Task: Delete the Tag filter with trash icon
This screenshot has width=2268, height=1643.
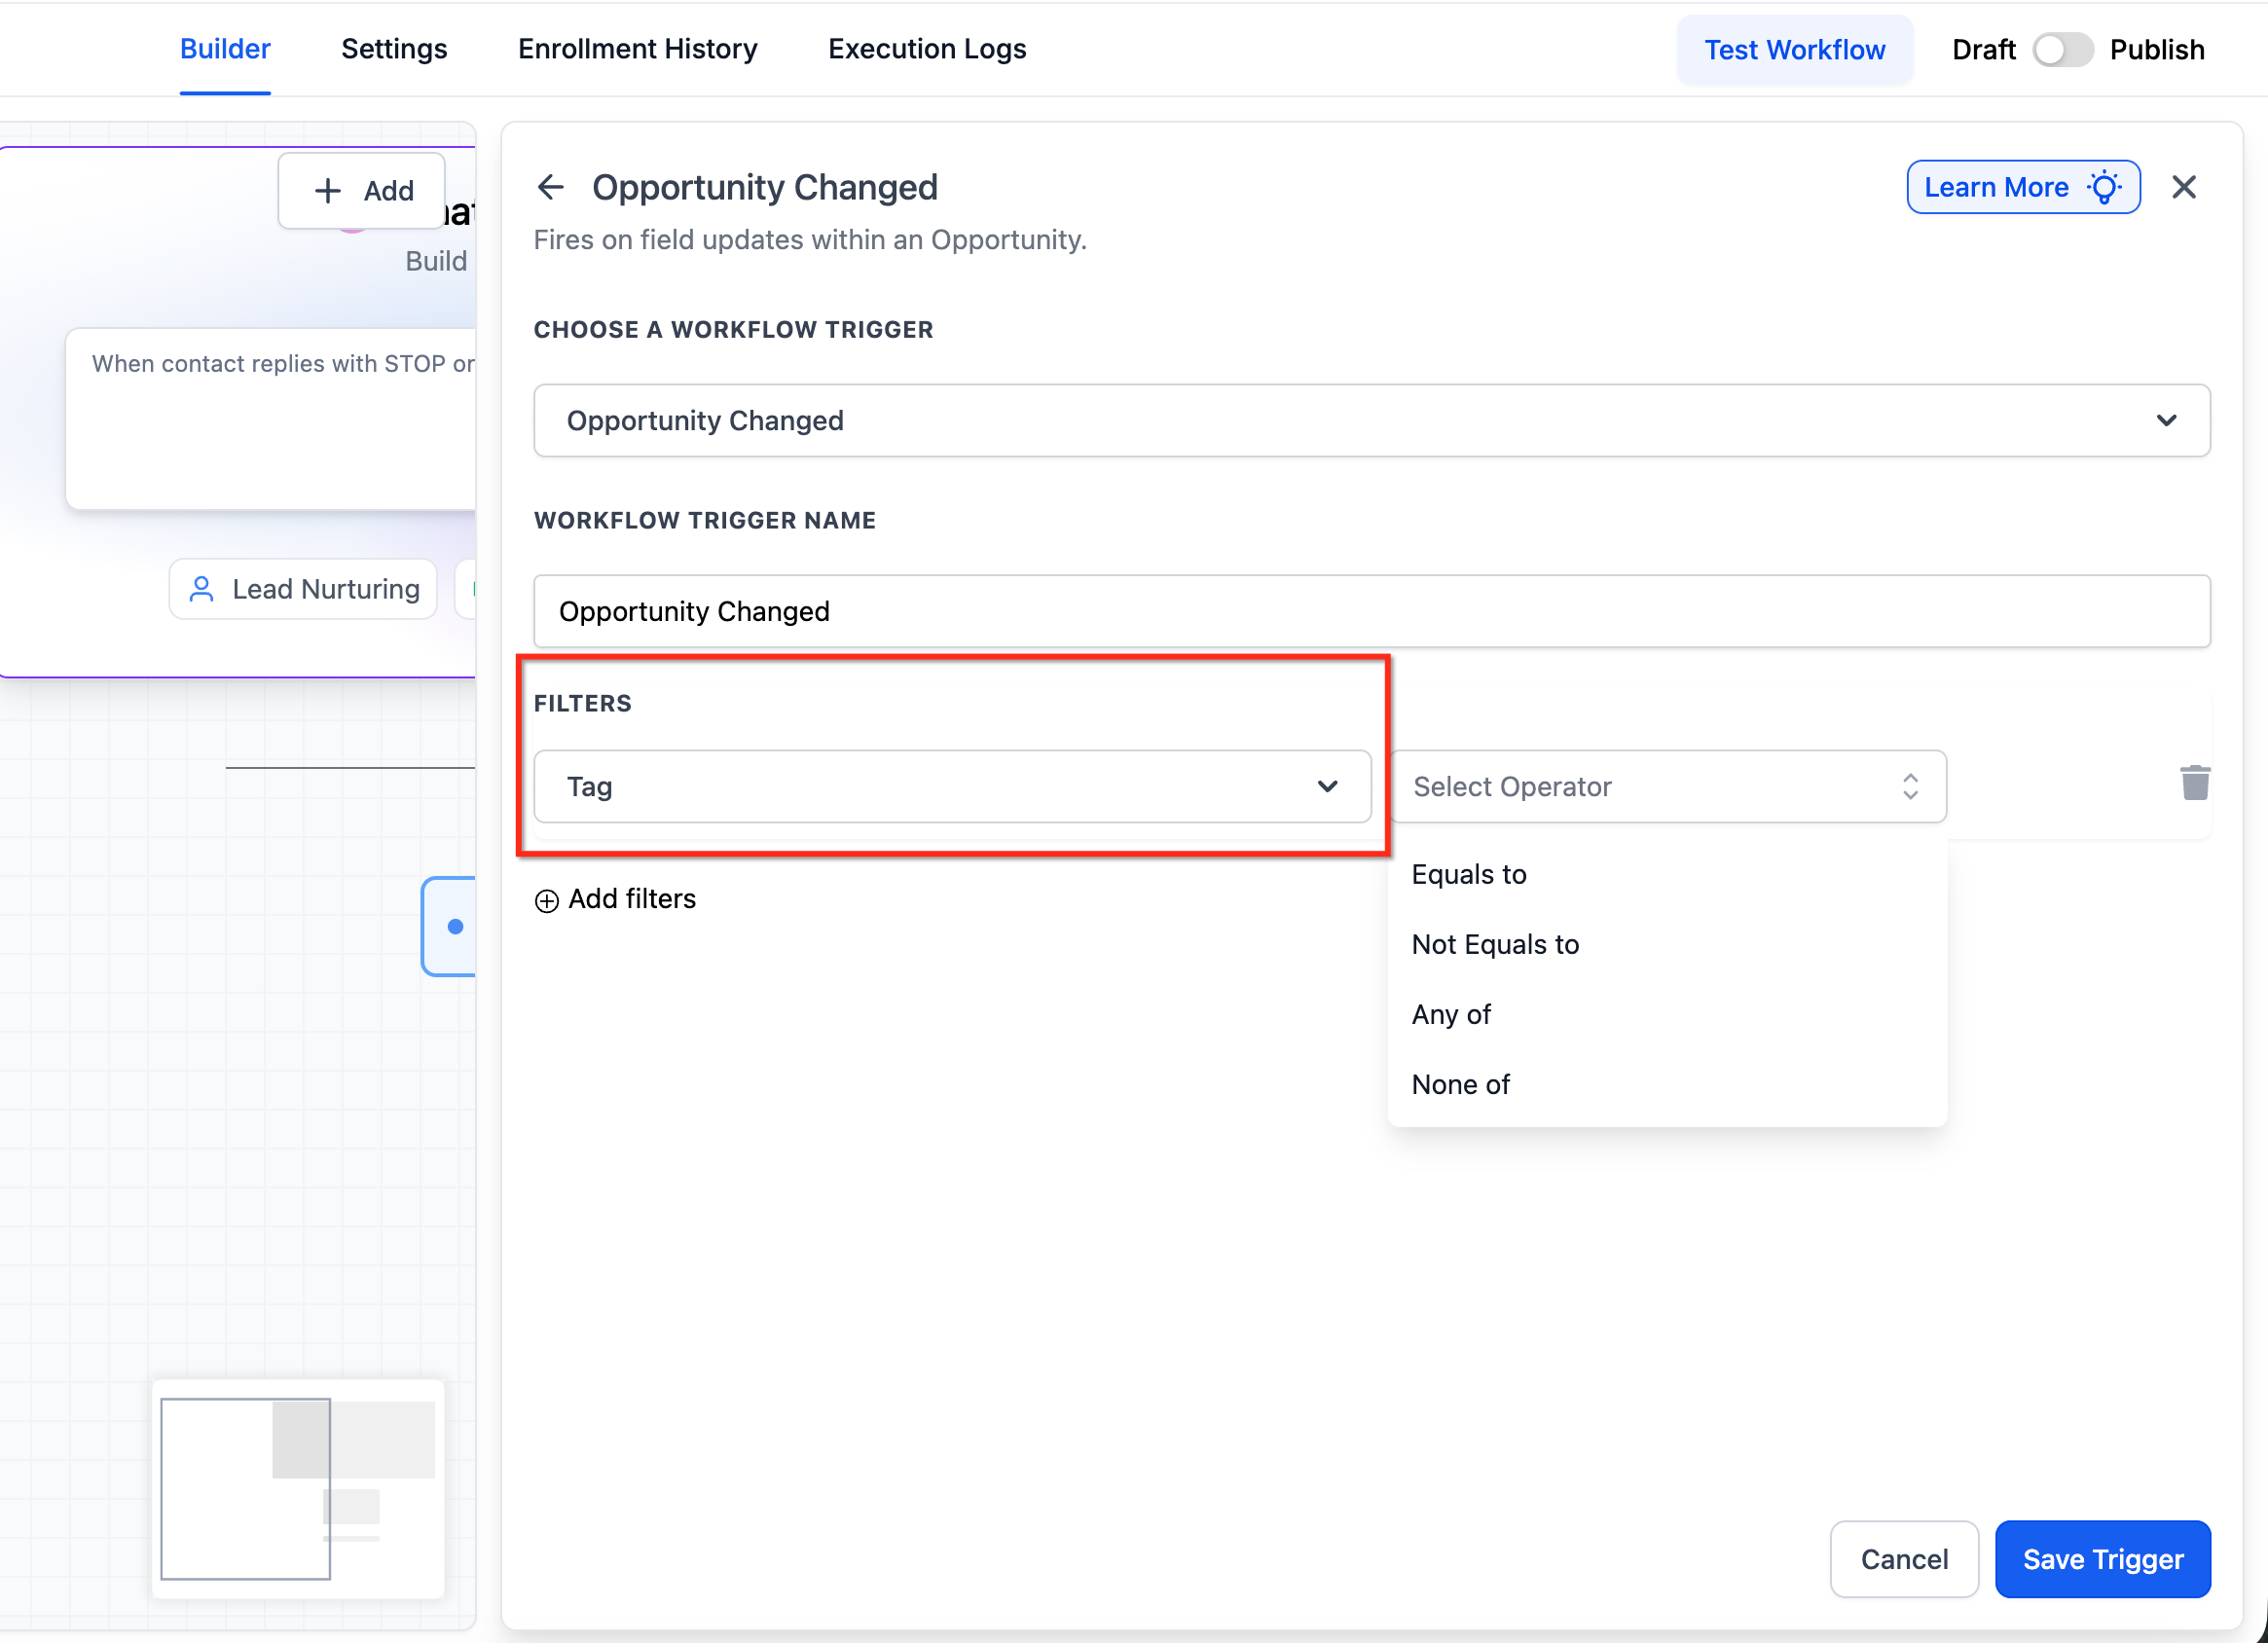Action: pos(2194,783)
